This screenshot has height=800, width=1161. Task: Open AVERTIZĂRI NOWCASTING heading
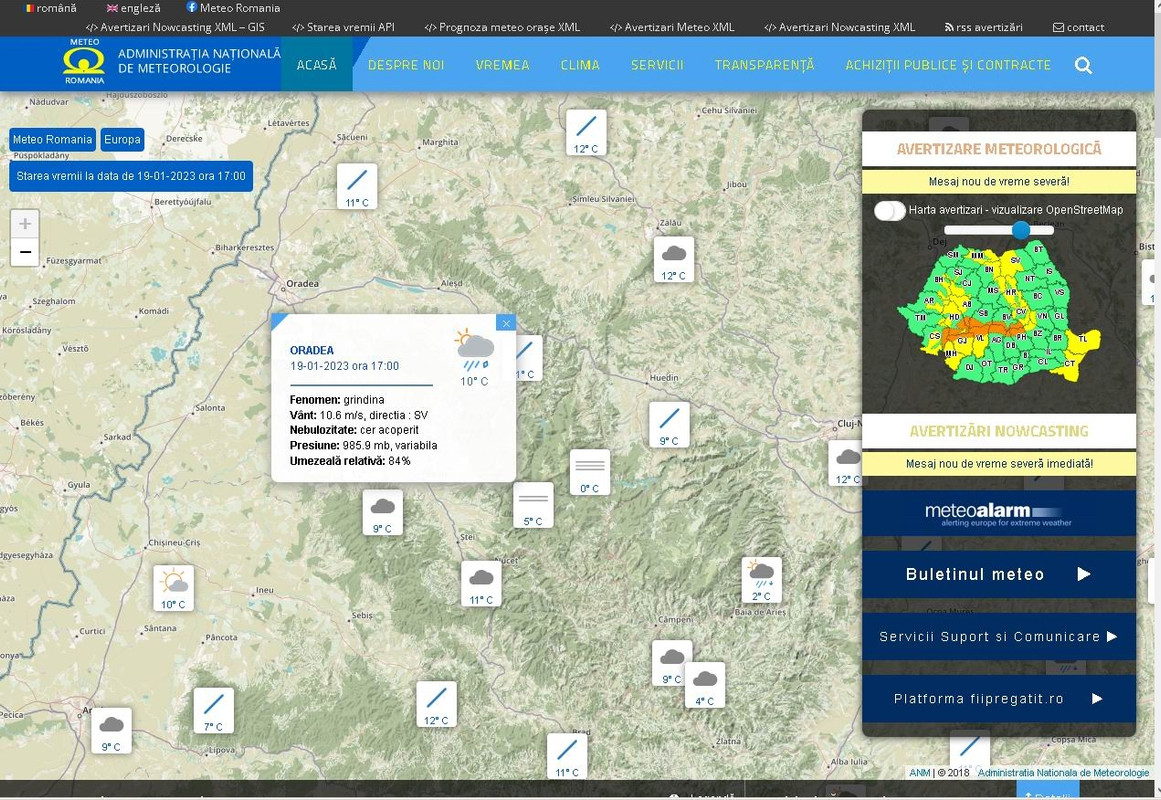pos(999,431)
